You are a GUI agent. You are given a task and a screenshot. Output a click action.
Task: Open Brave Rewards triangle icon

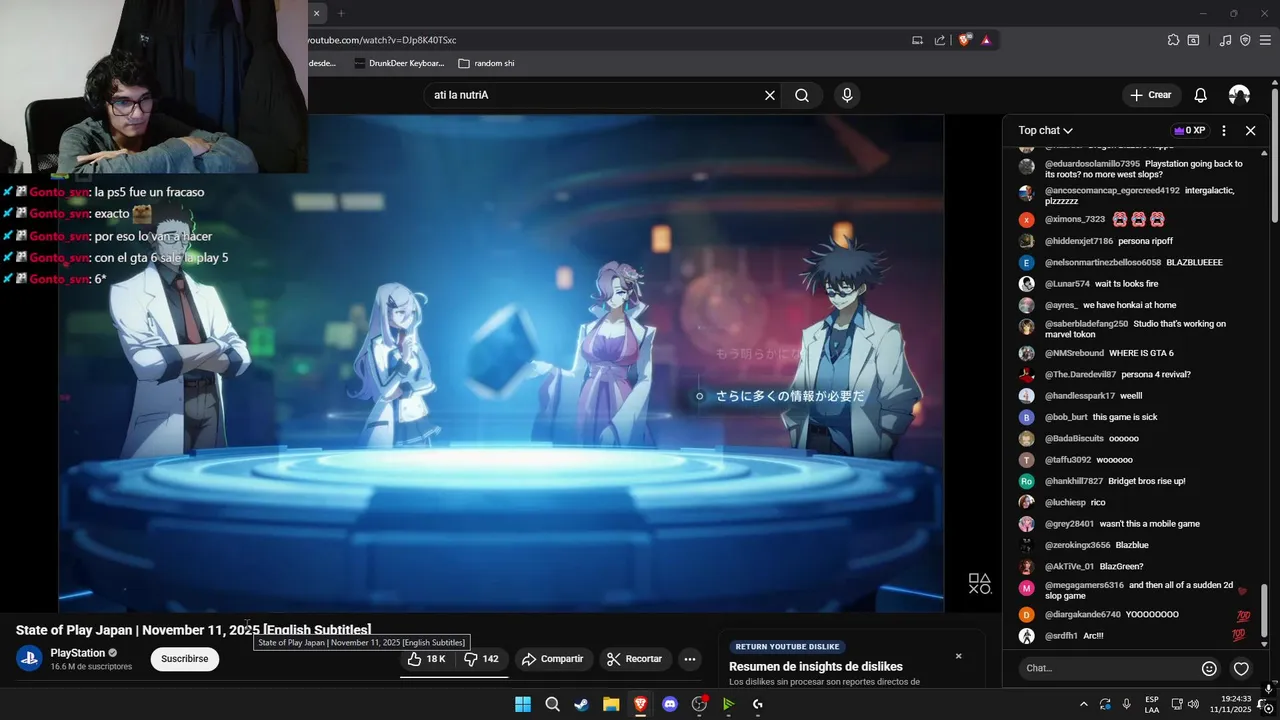pyautogui.click(x=986, y=40)
